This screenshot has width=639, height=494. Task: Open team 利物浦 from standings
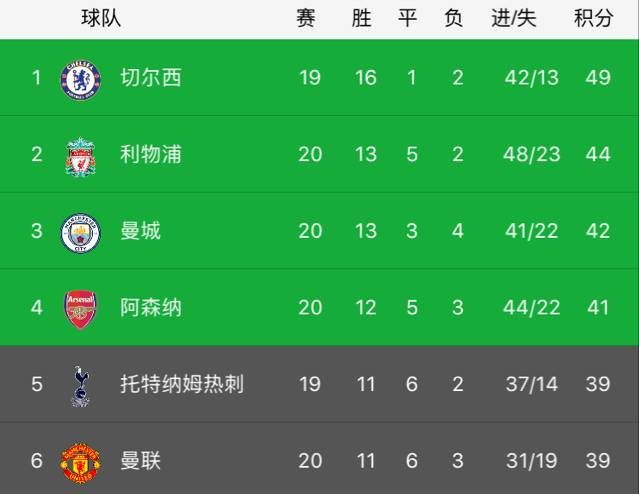point(151,154)
